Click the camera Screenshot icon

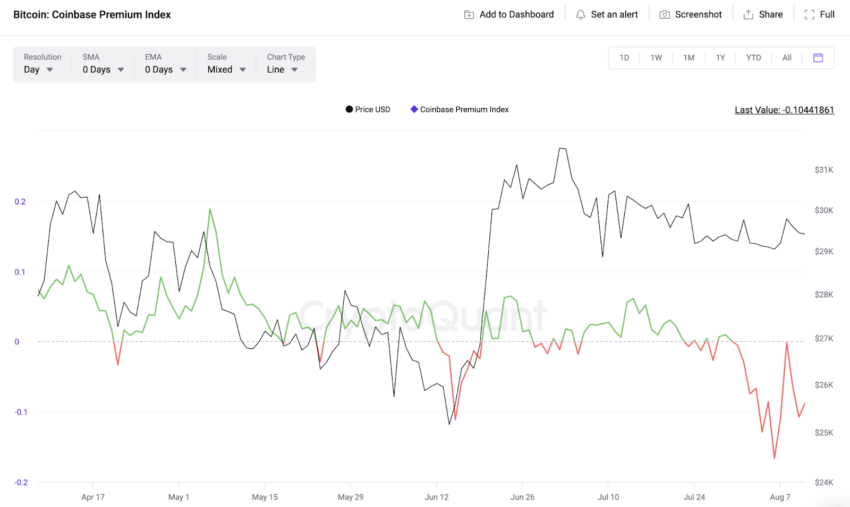click(x=665, y=15)
